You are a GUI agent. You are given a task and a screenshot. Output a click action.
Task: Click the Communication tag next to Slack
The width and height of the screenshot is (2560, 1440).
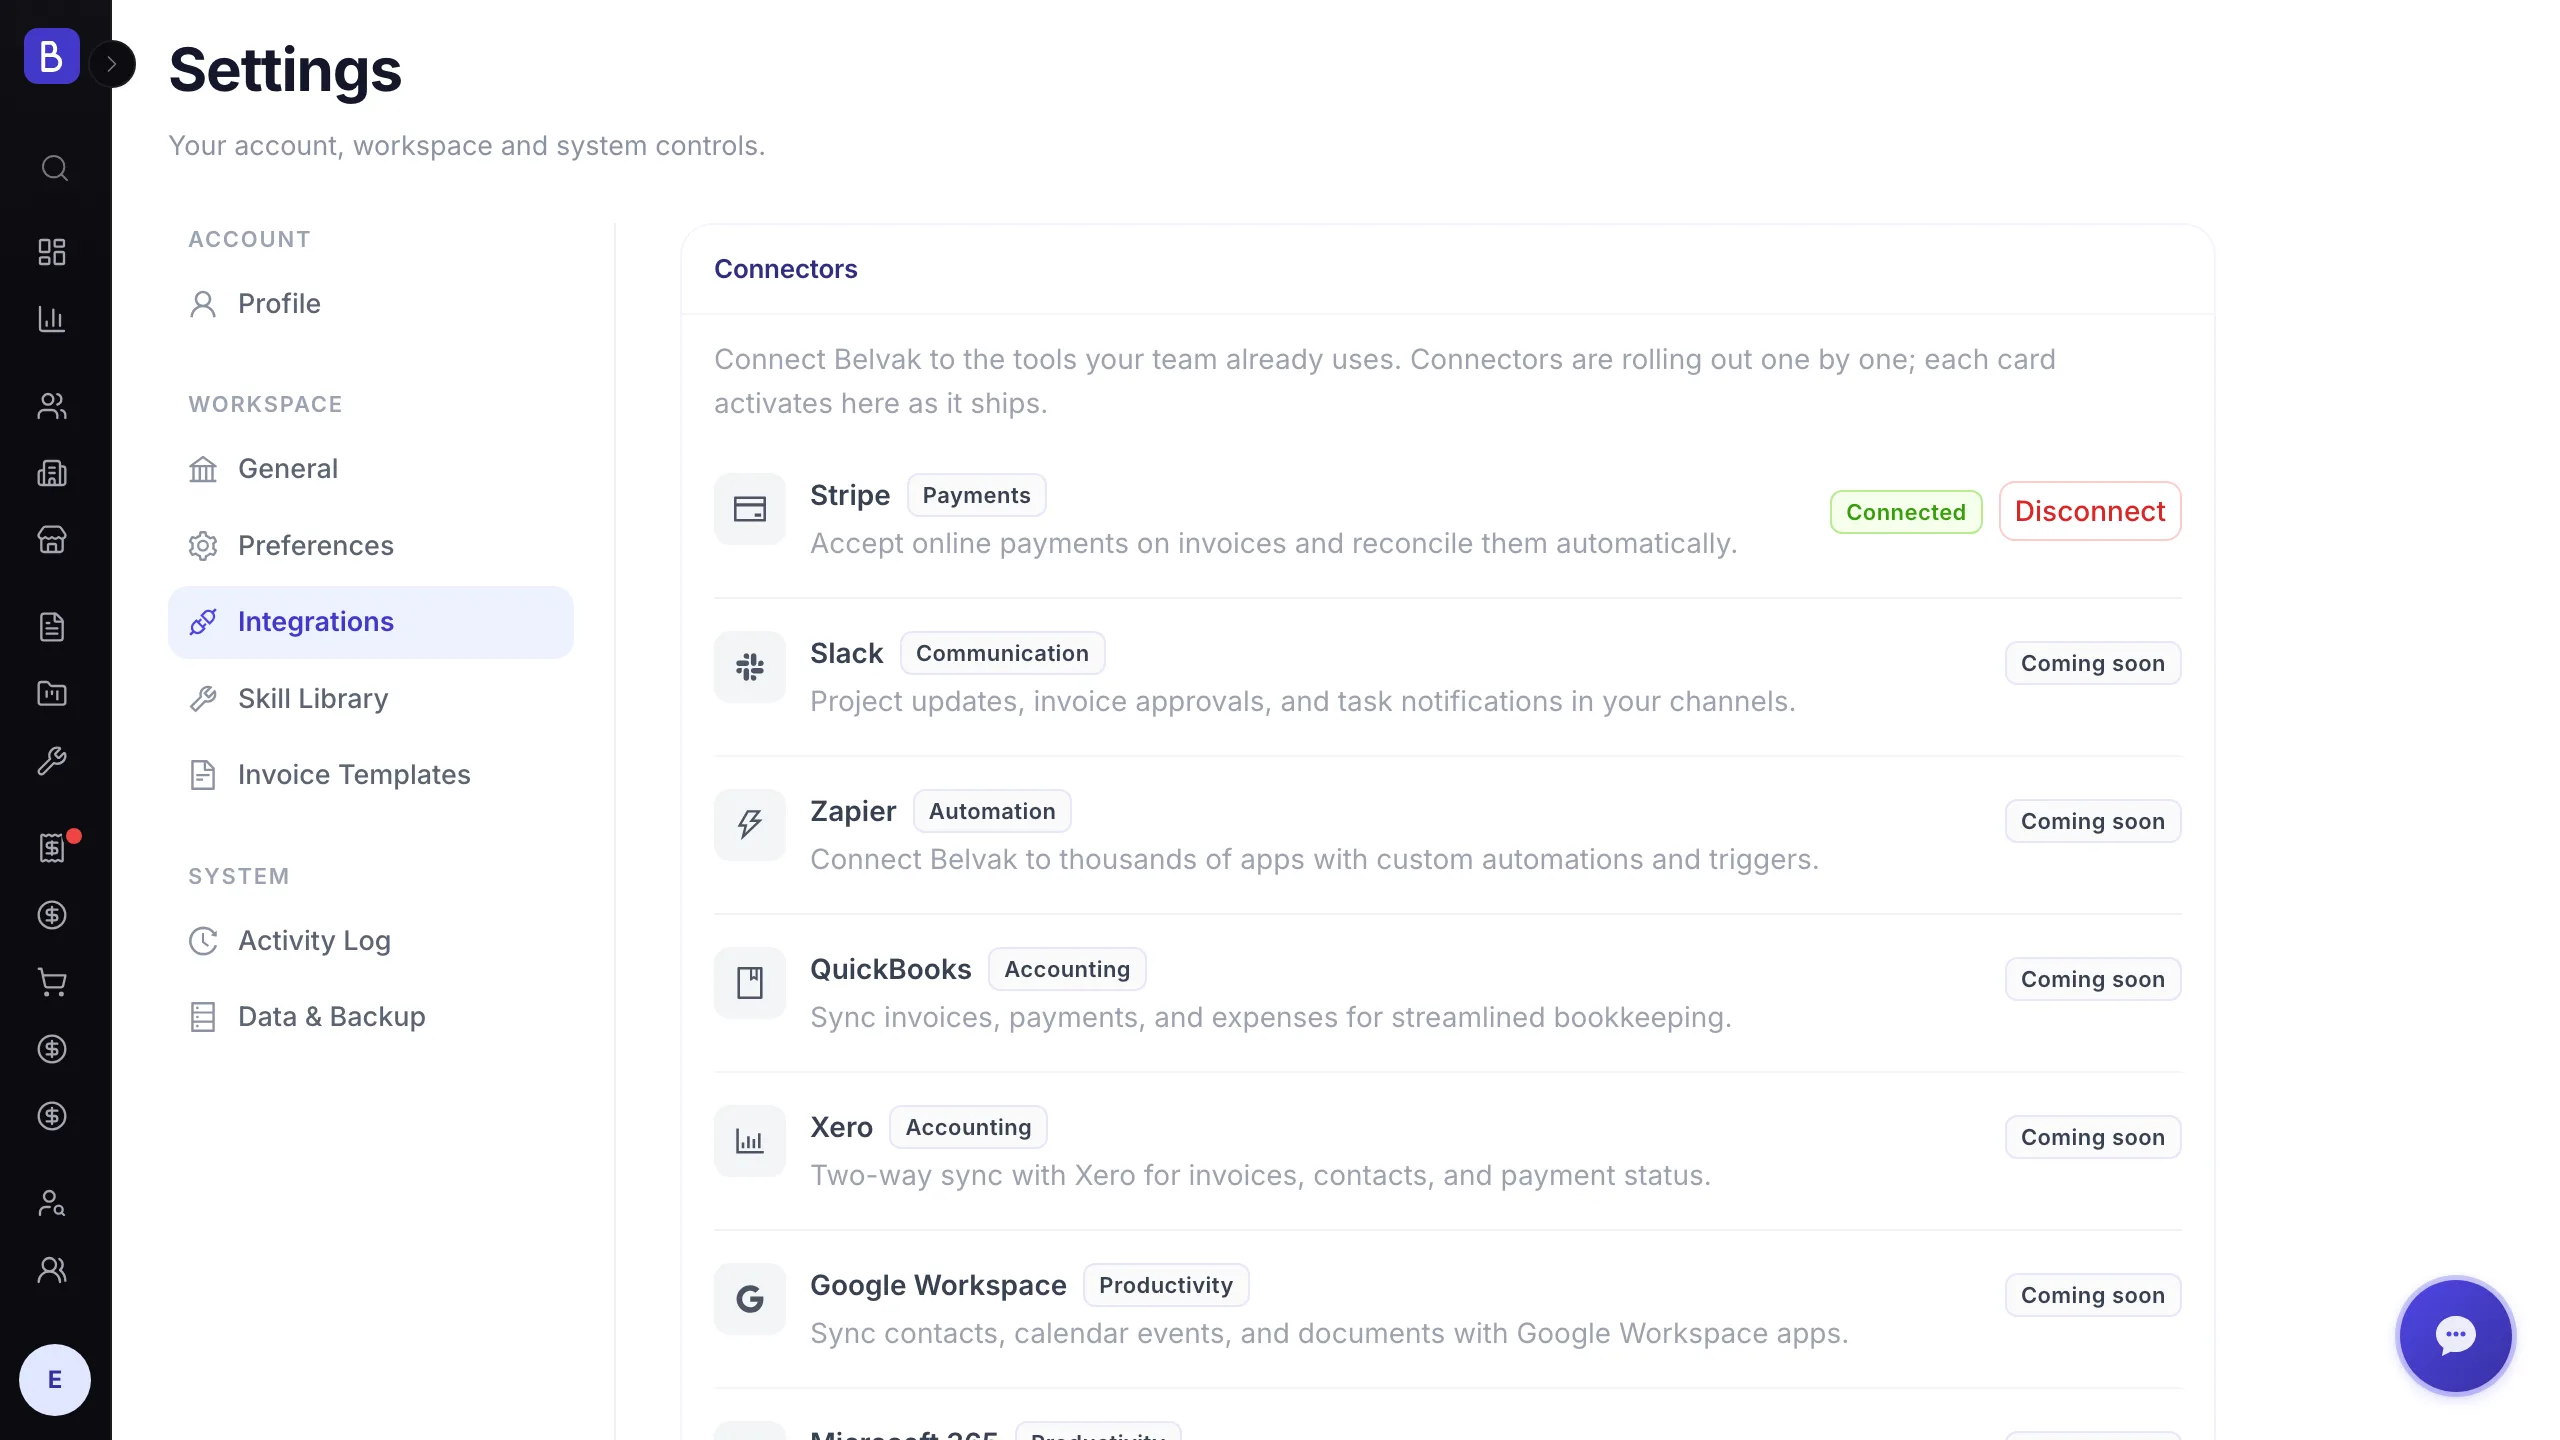coord(1003,653)
